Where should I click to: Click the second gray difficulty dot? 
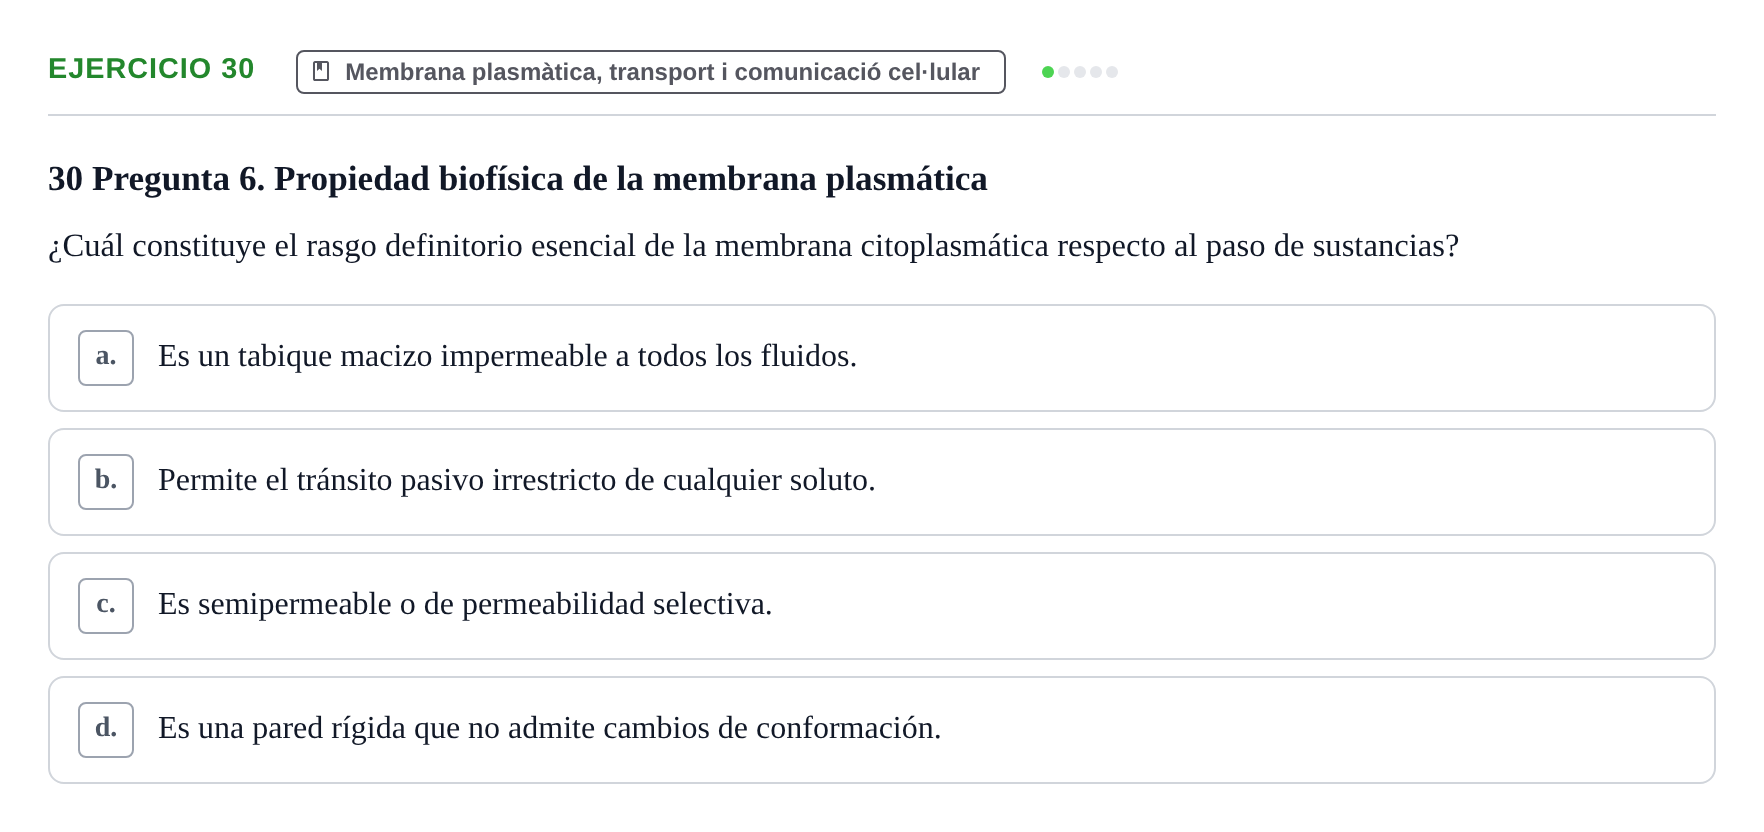[1064, 72]
